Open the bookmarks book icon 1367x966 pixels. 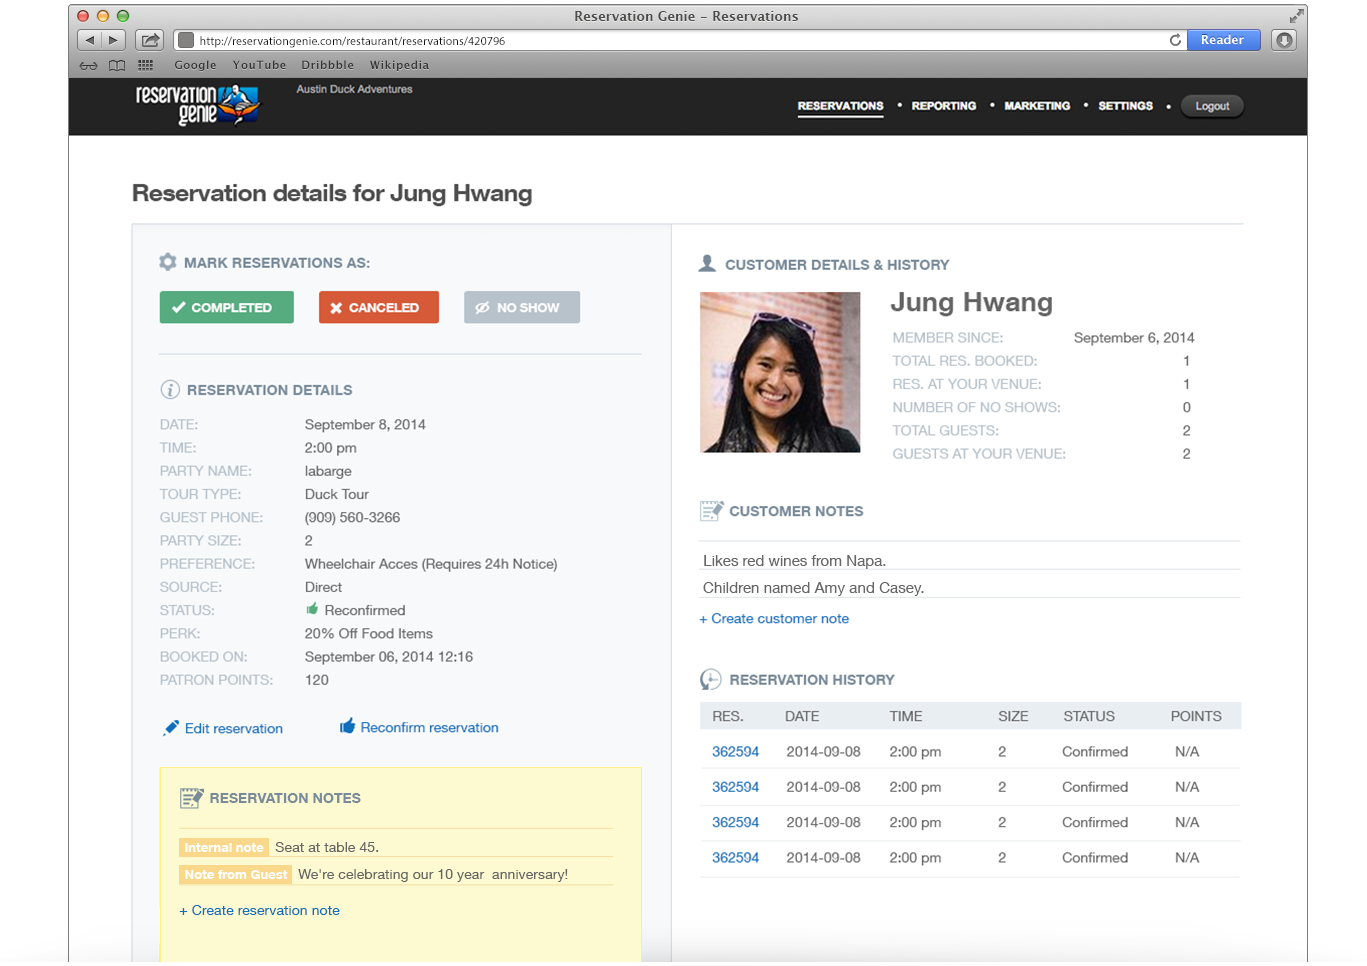pos(117,65)
